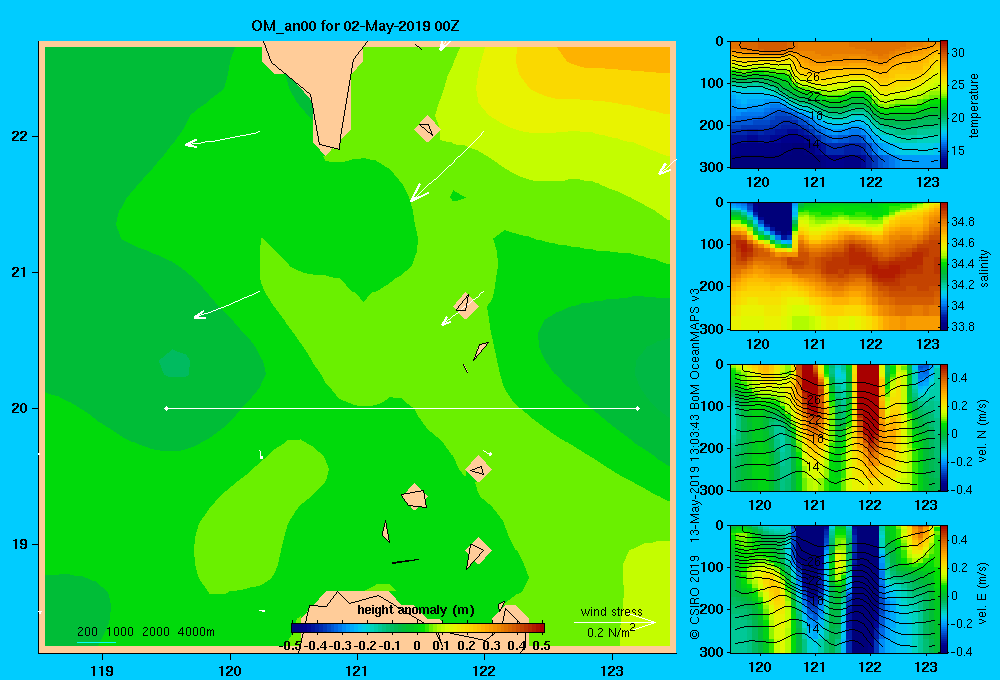1000x680 pixels.
Task: Open the temperature section panel
Action: [x=834, y=105]
